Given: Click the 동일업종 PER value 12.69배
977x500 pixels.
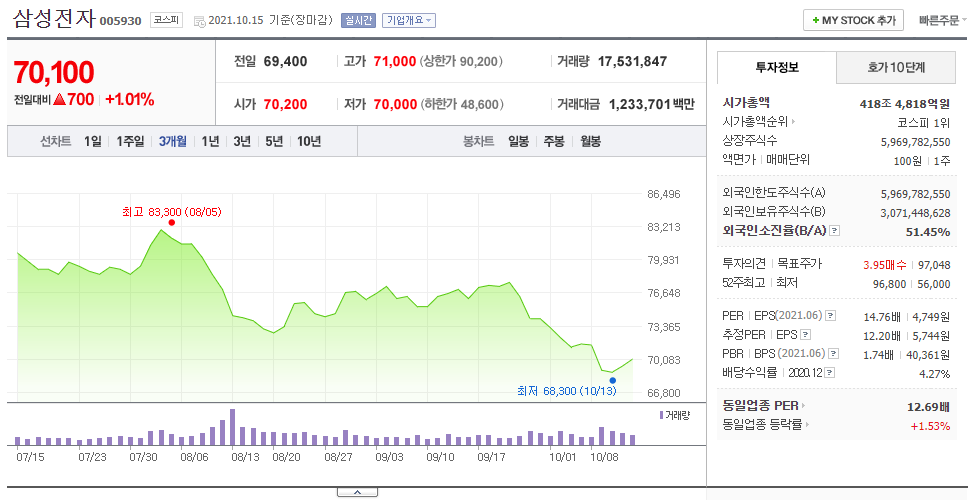Looking at the screenshot, I should click(x=928, y=407).
